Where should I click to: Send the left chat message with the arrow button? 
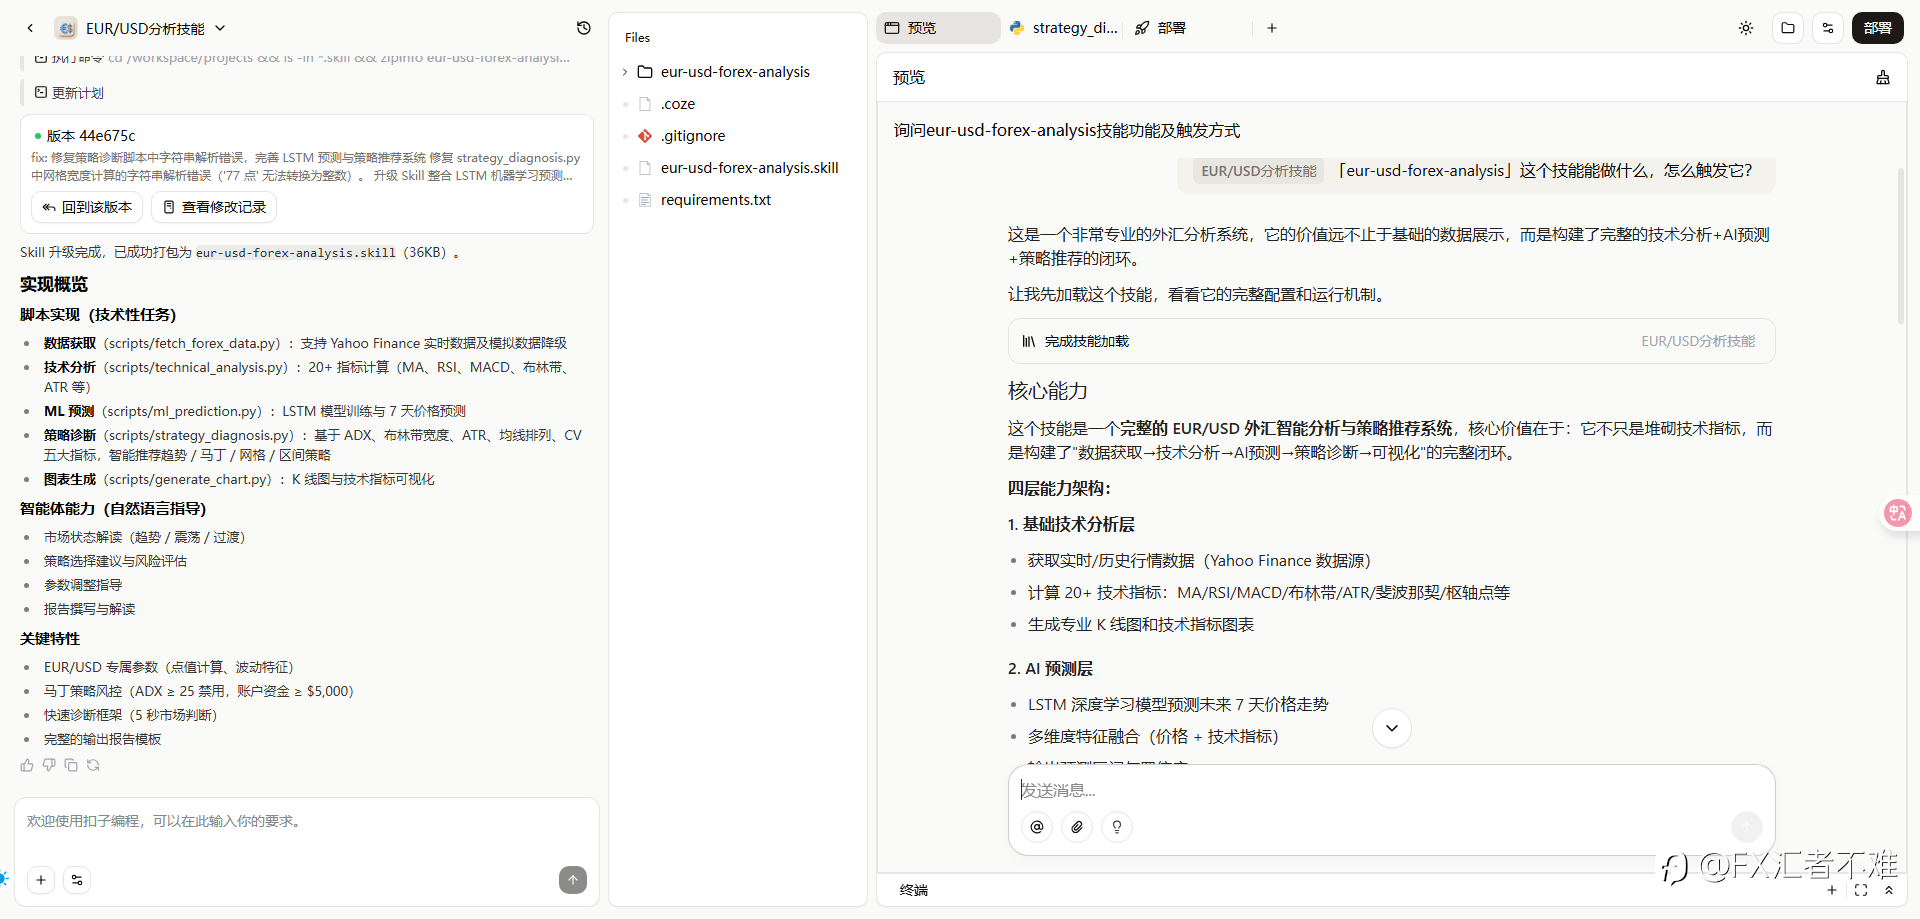[x=573, y=880]
